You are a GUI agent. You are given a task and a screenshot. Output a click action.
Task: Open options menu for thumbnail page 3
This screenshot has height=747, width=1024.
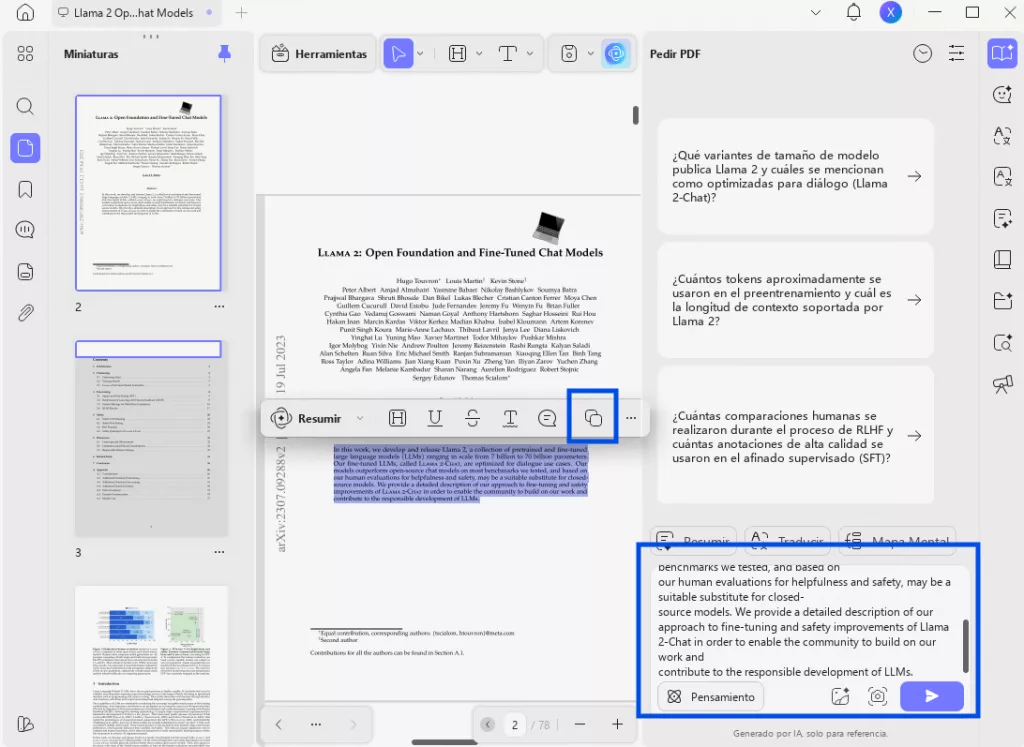click(x=219, y=552)
